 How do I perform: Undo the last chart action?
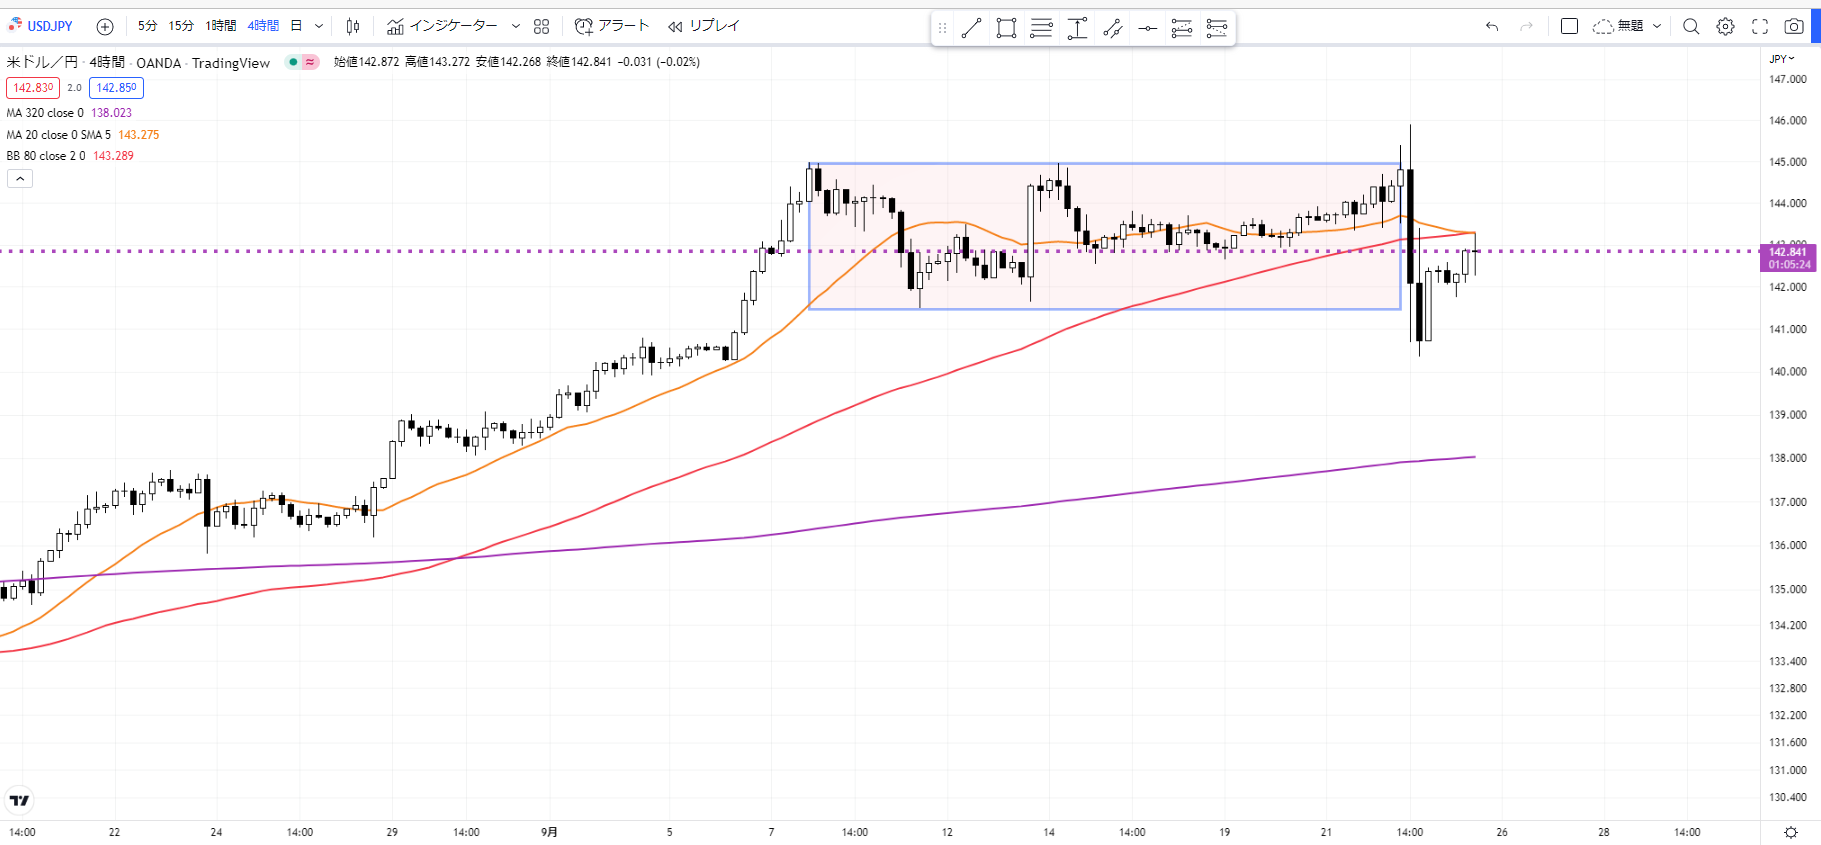1492,27
